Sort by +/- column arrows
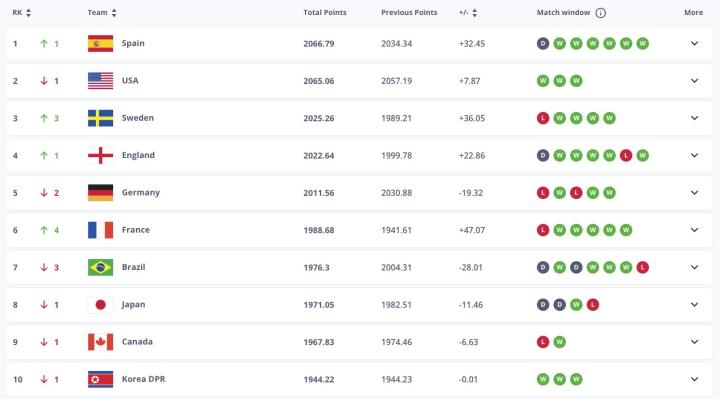 point(474,13)
